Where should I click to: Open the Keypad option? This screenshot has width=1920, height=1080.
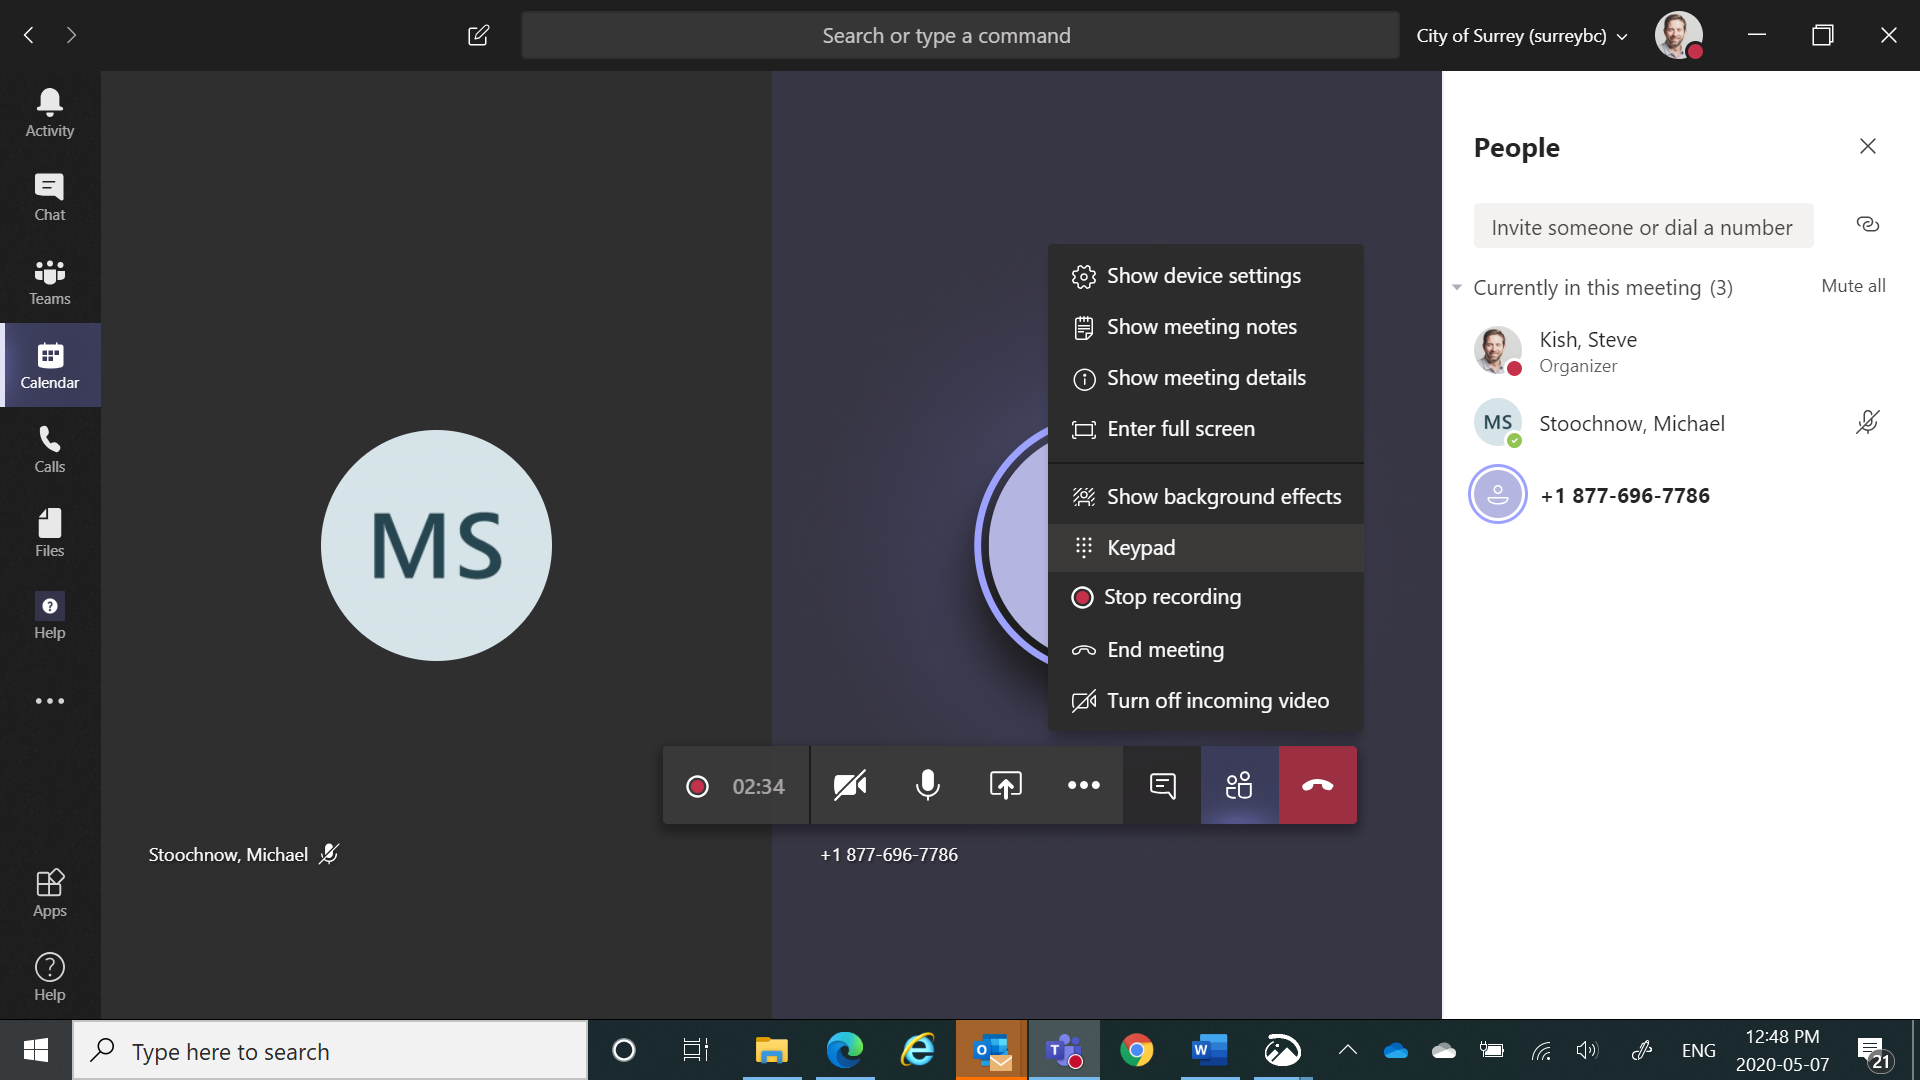click(1206, 548)
